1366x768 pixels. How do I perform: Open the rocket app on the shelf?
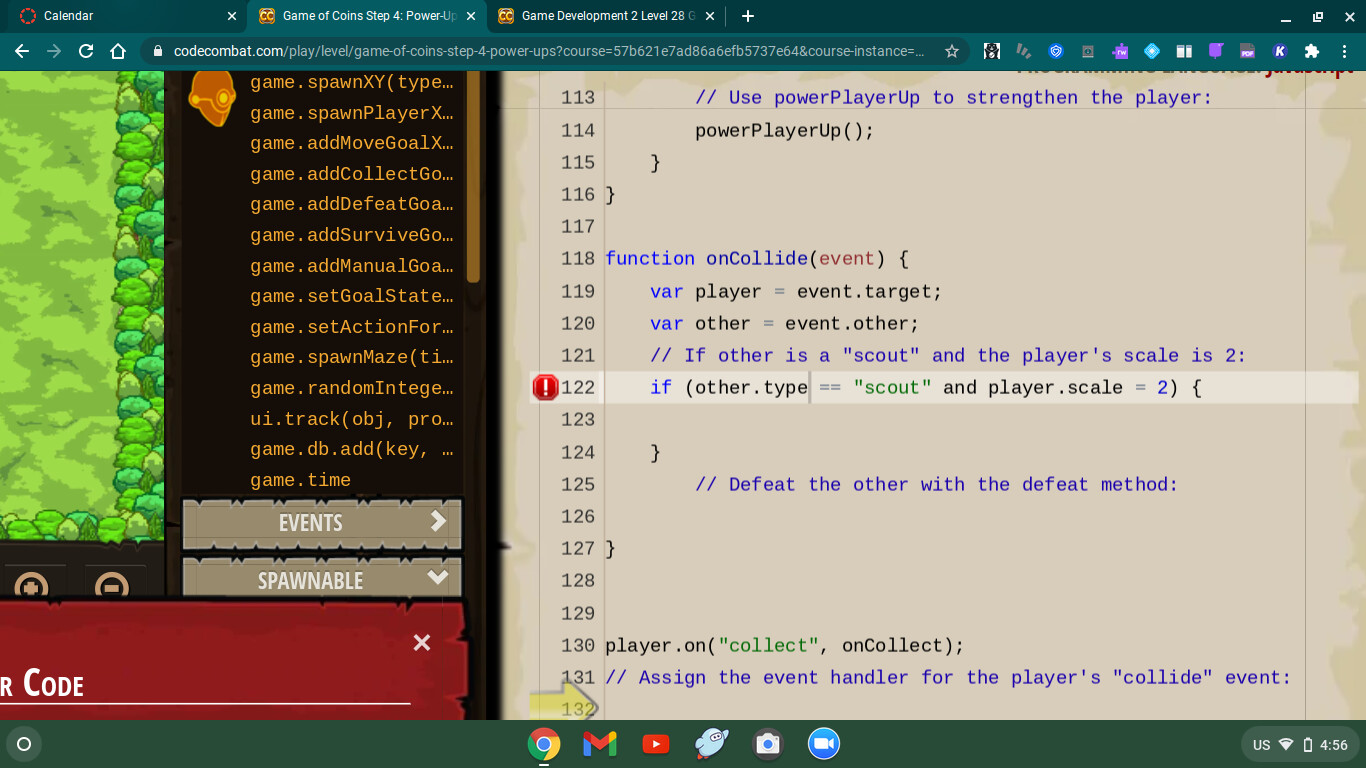click(x=712, y=744)
